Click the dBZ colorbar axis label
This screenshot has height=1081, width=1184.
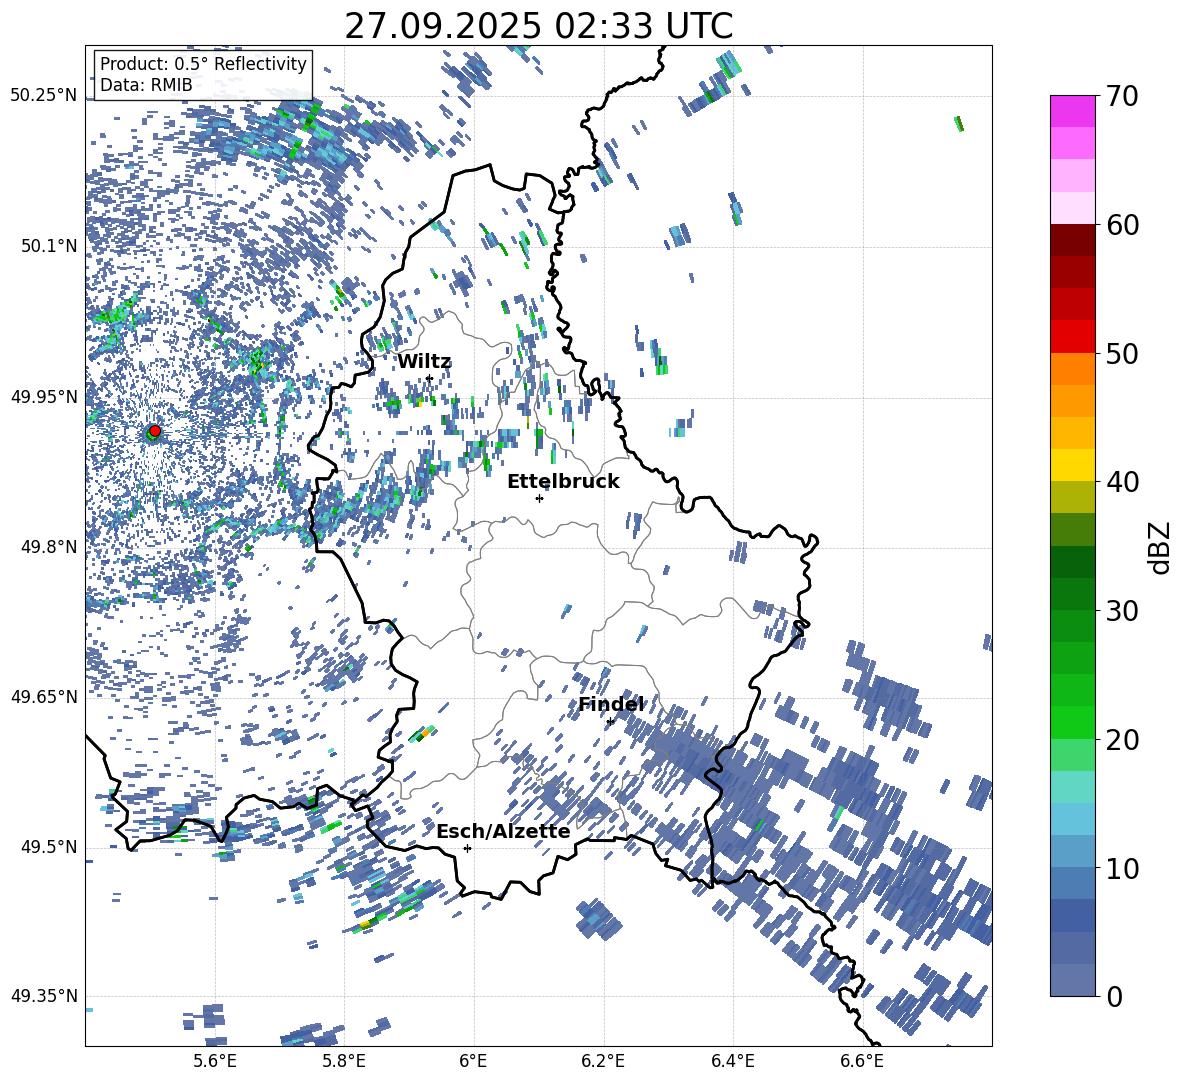(x=1160, y=547)
